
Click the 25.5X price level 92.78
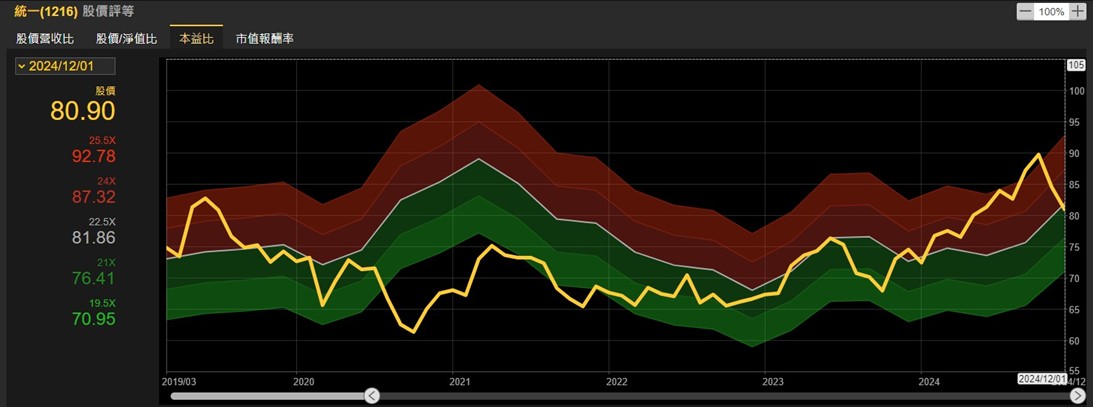(93, 156)
